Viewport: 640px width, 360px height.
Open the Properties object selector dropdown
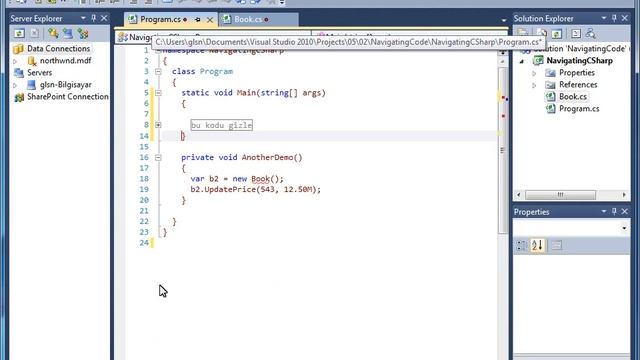click(624, 228)
